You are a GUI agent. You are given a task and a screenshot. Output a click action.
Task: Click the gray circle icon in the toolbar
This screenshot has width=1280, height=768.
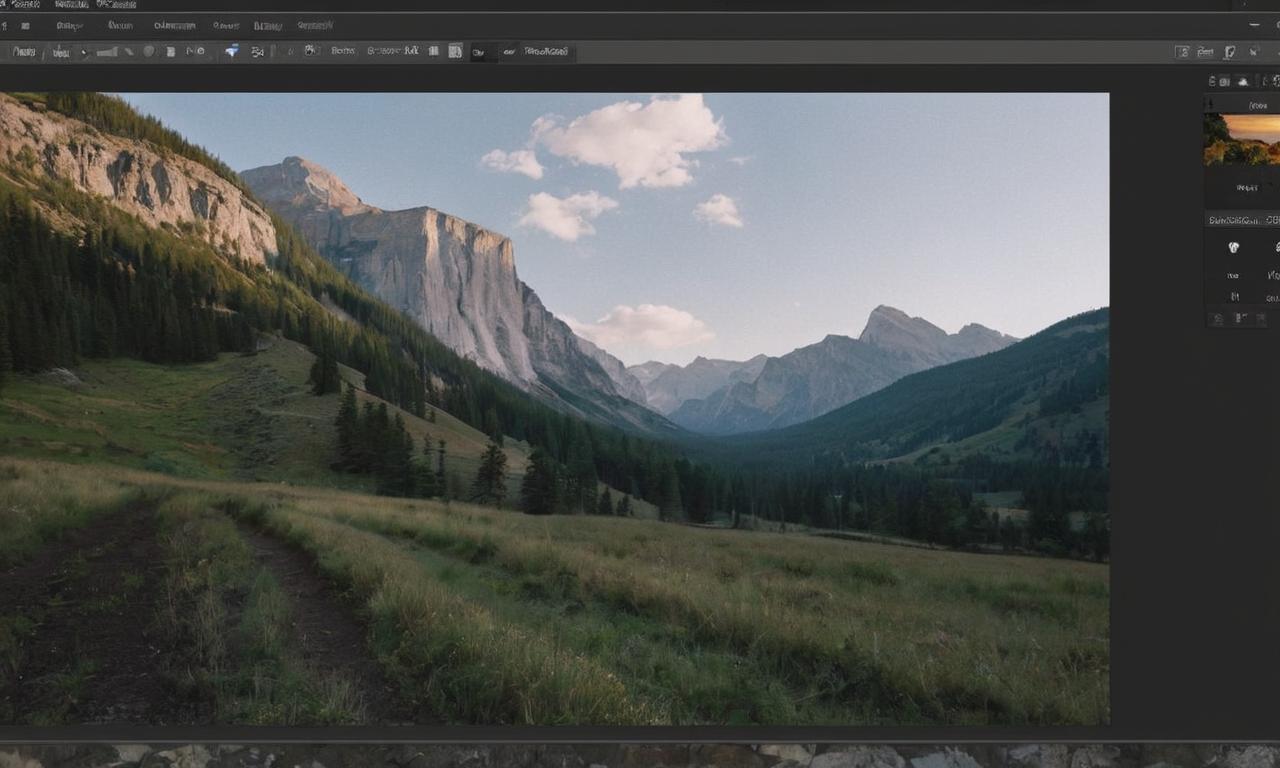click(x=149, y=51)
